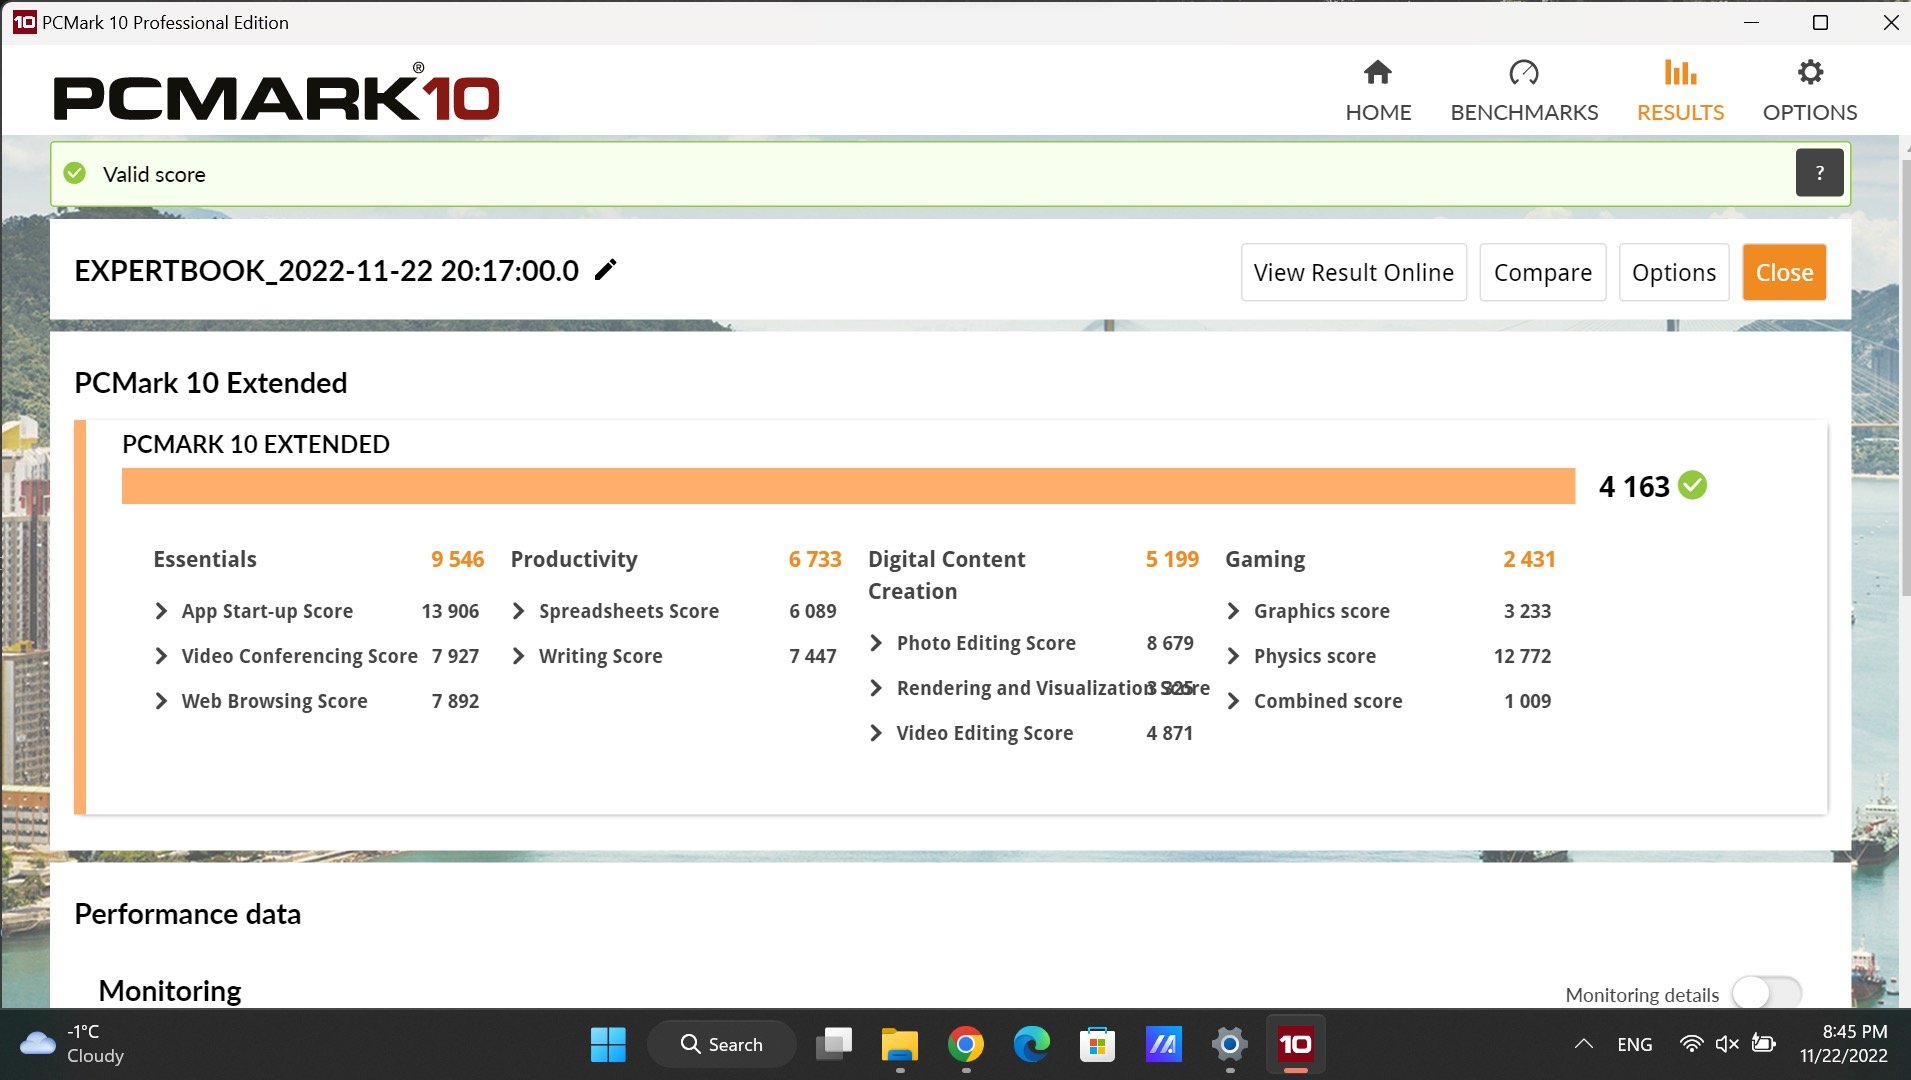
Task: Click the Compare button
Action: pos(1542,272)
